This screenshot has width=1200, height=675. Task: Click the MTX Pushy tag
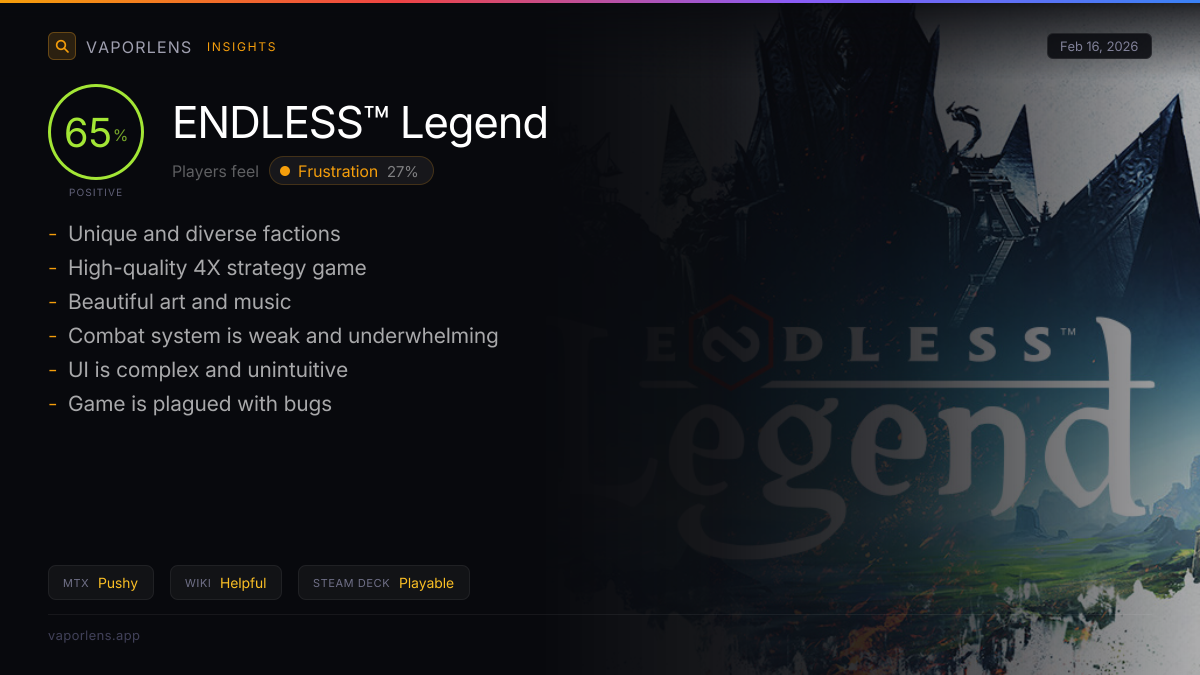click(101, 583)
